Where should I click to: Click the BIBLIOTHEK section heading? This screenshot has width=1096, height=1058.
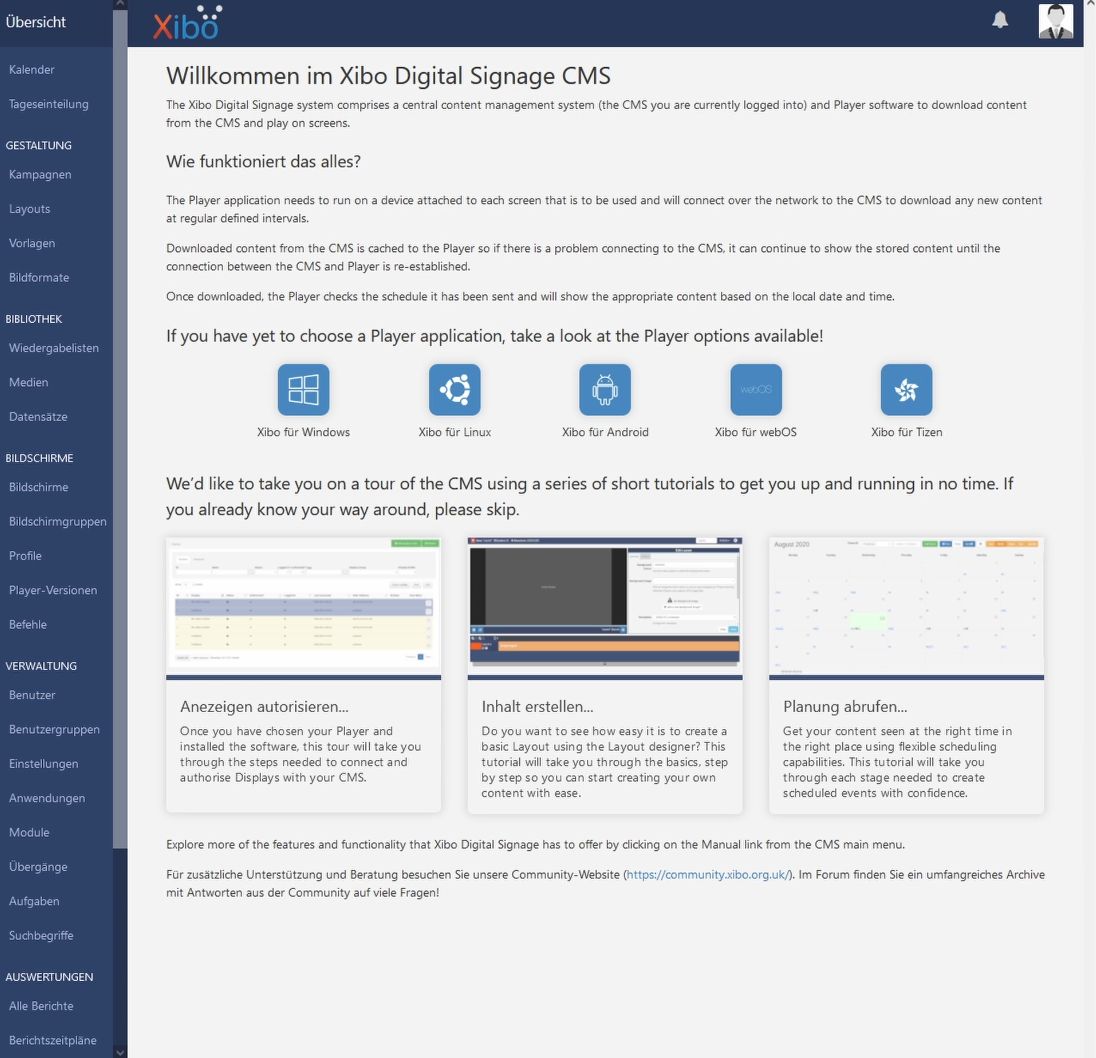point(34,319)
